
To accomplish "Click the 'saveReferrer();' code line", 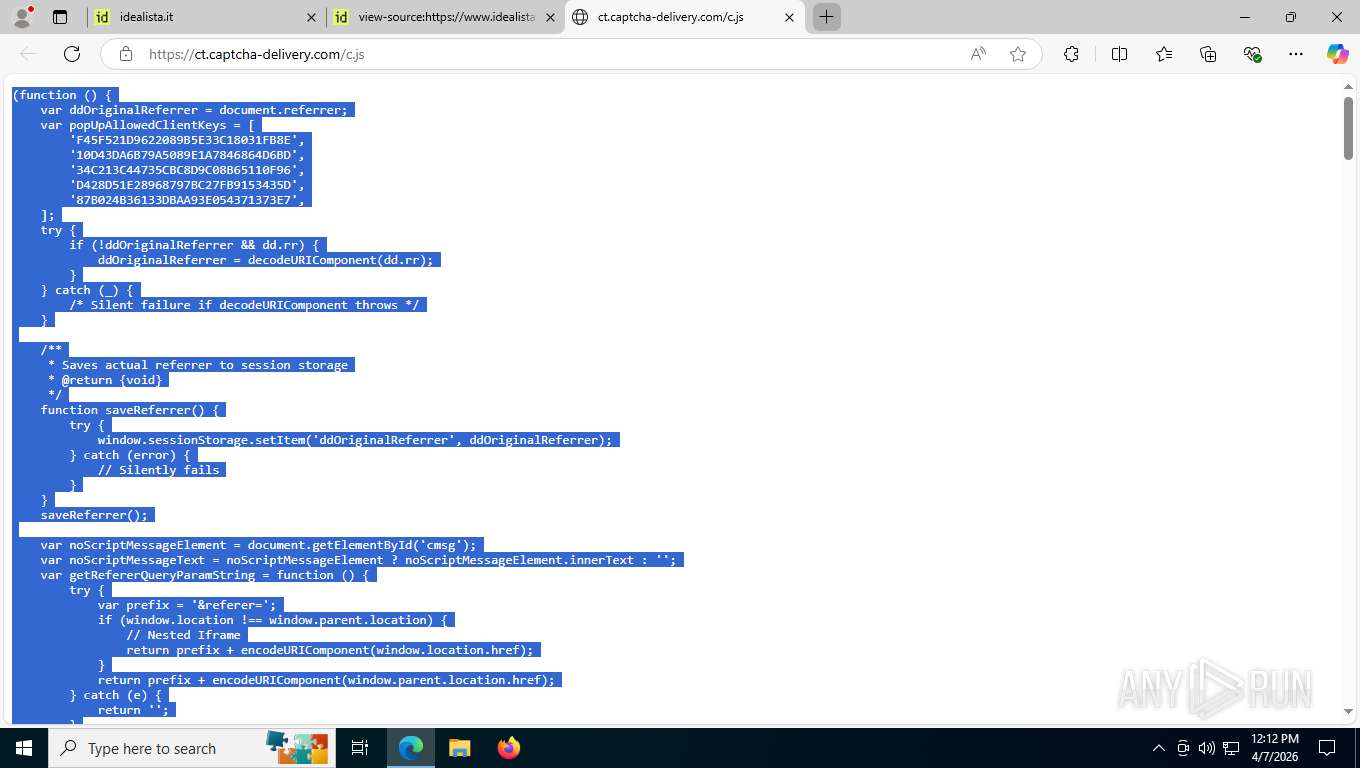I will [x=94, y=515].
